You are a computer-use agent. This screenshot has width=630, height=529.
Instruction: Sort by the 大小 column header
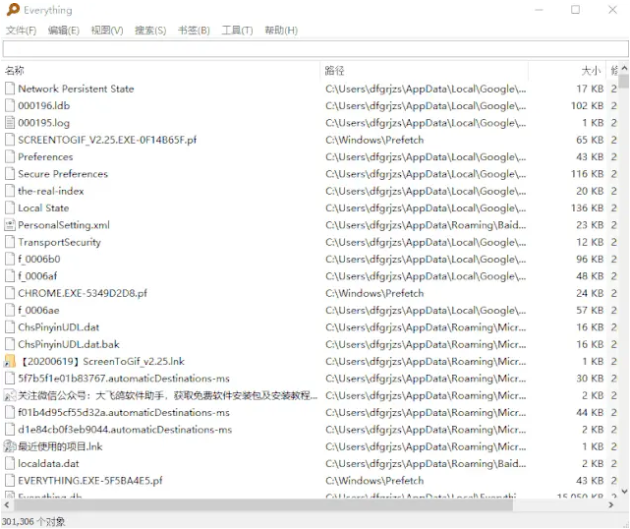567,71
